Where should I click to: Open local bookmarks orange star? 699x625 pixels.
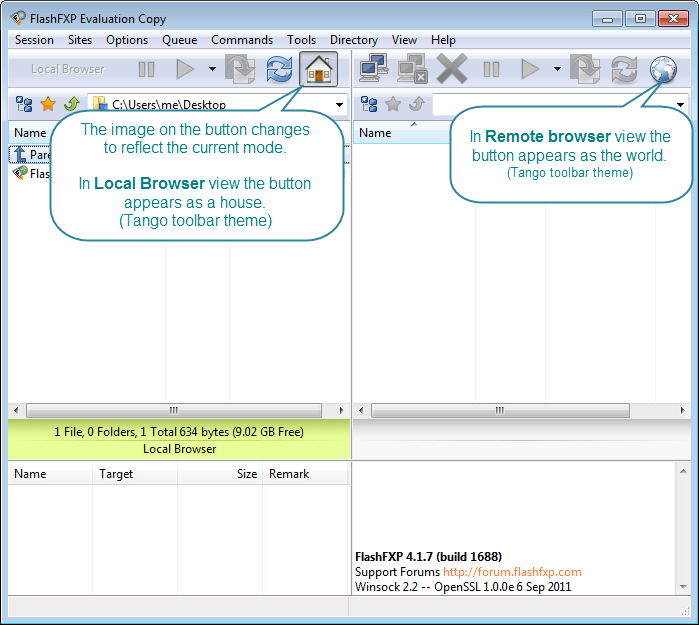[x=48, y=104]
